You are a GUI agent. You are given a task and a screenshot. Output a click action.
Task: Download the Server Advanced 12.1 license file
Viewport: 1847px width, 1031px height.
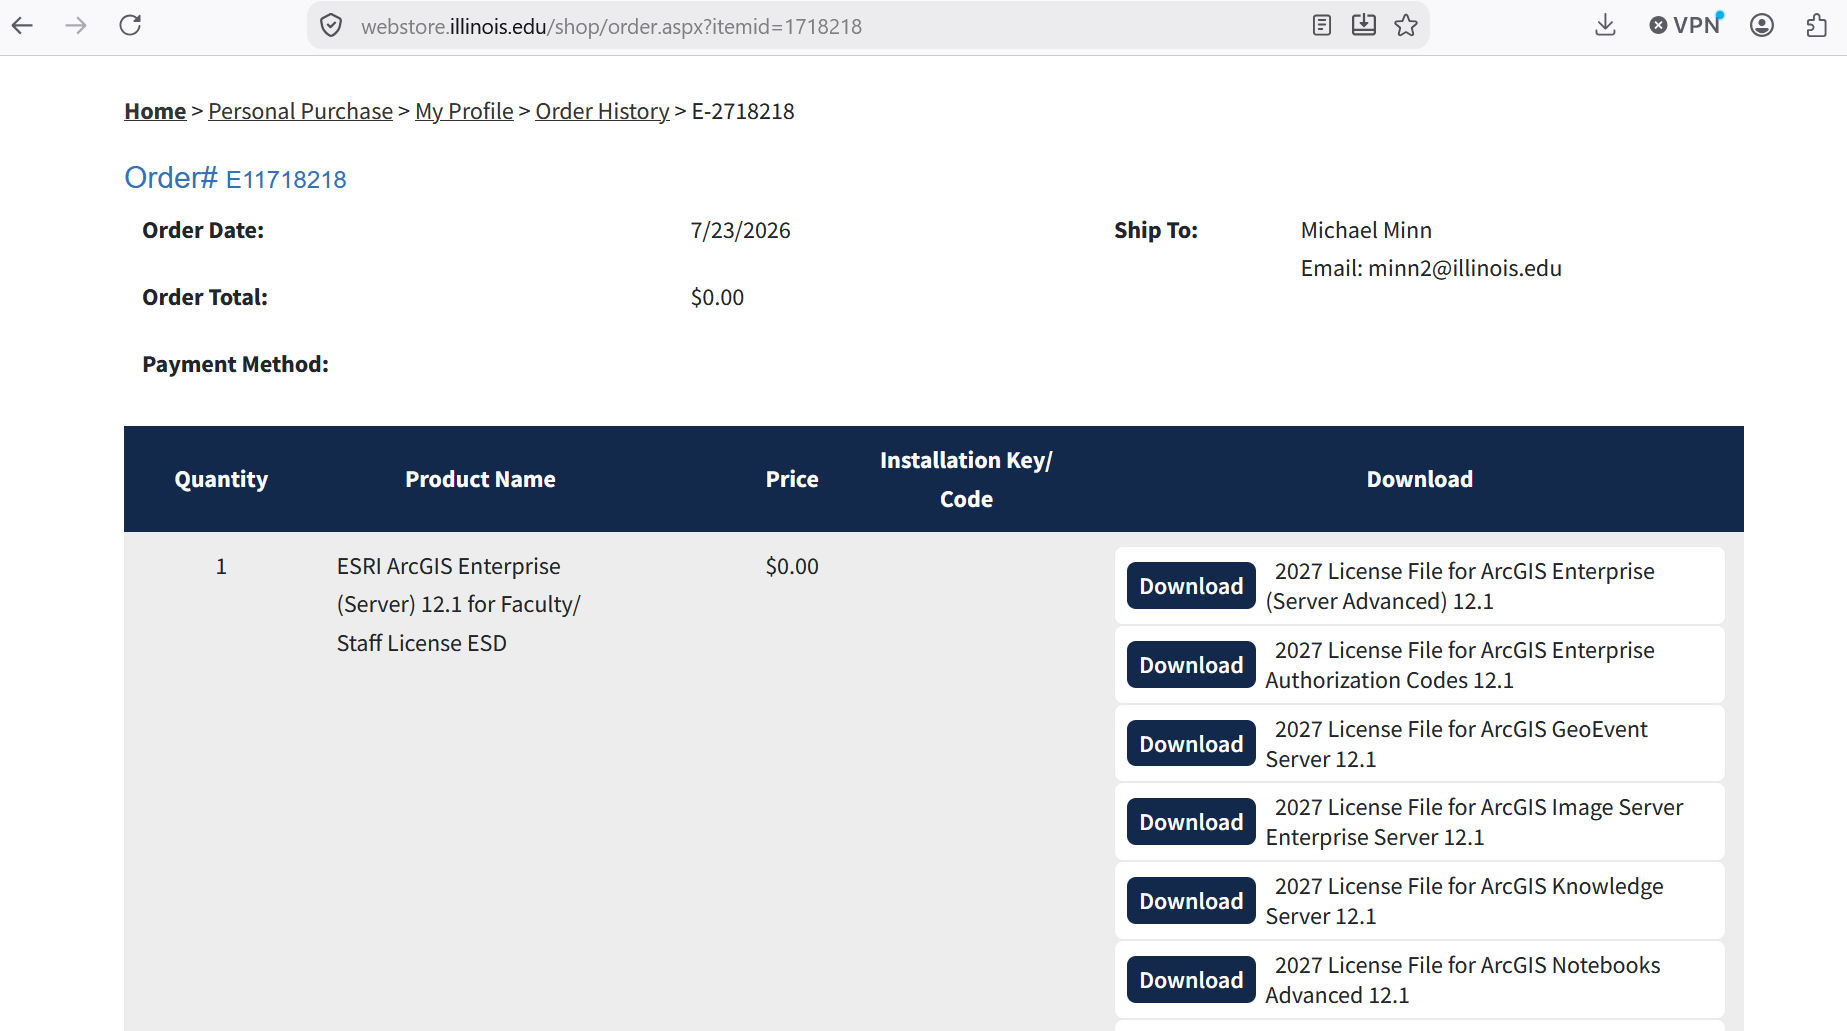click(1191, 586)
